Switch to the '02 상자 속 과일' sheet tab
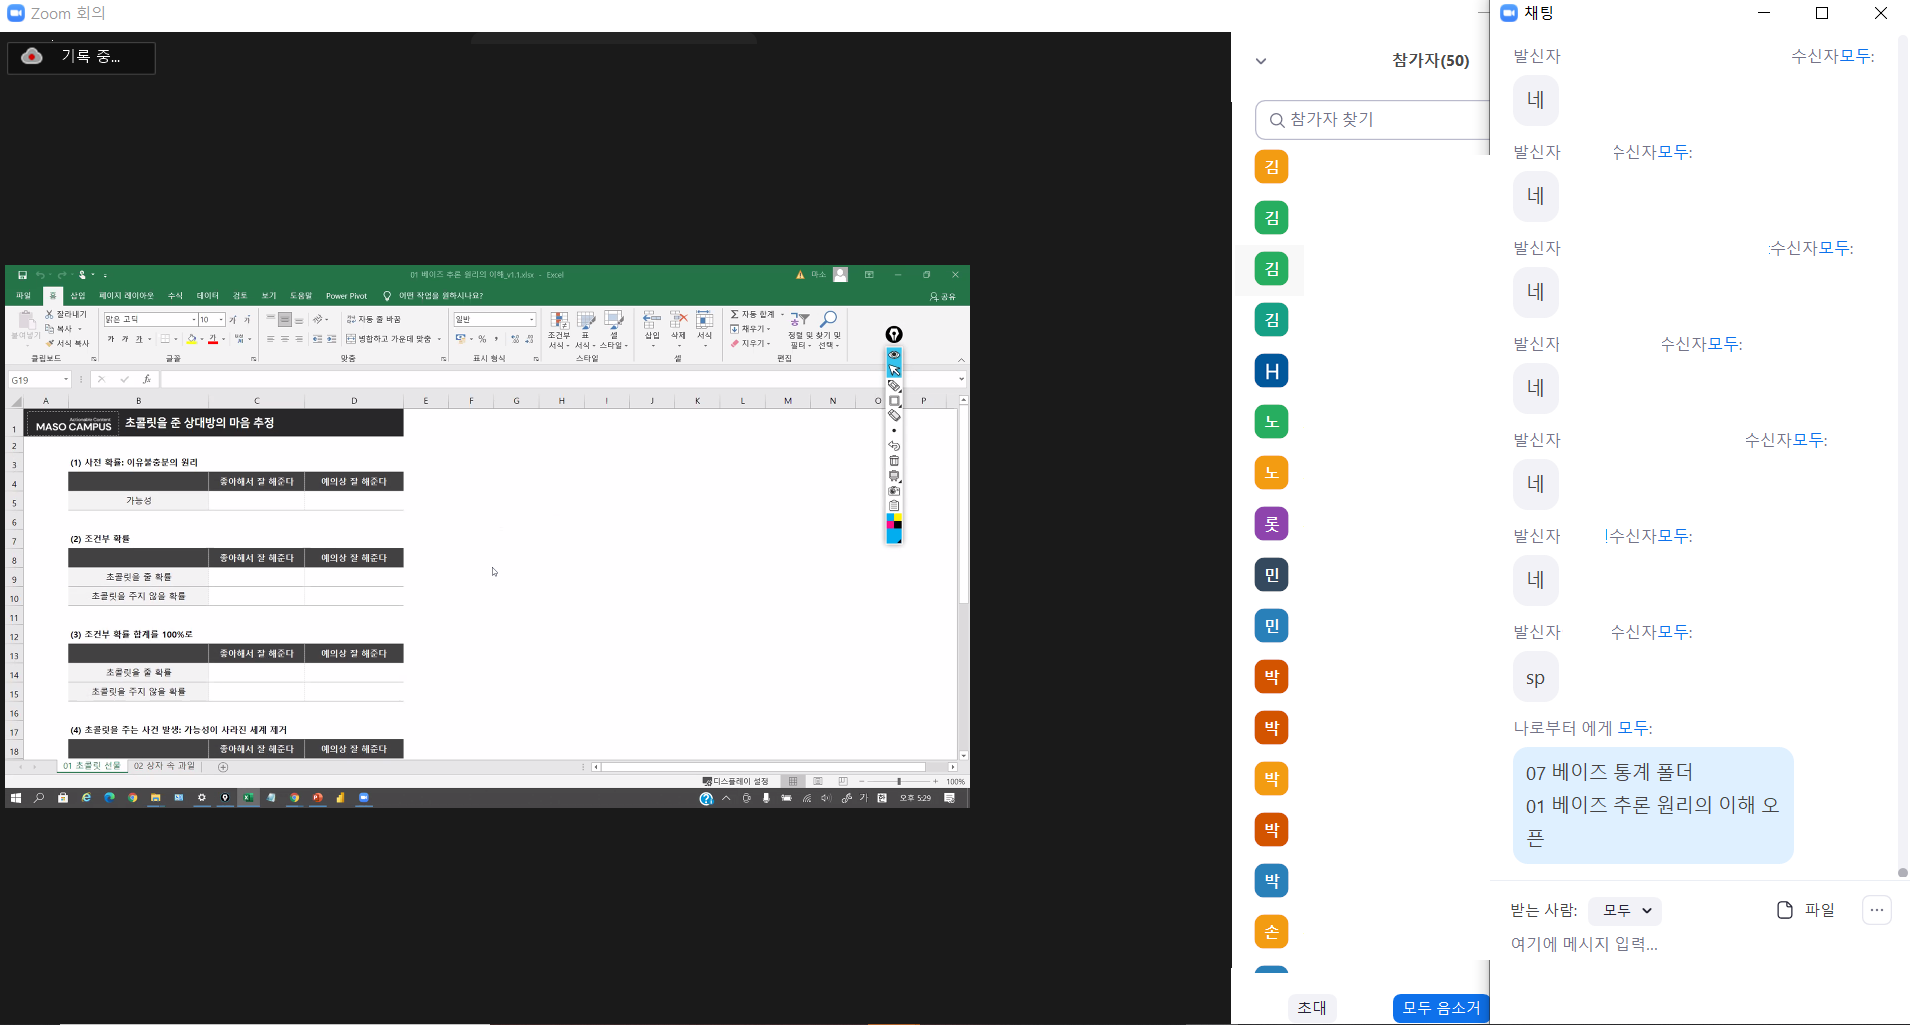 pyautogui.click(x=164, y=766)
